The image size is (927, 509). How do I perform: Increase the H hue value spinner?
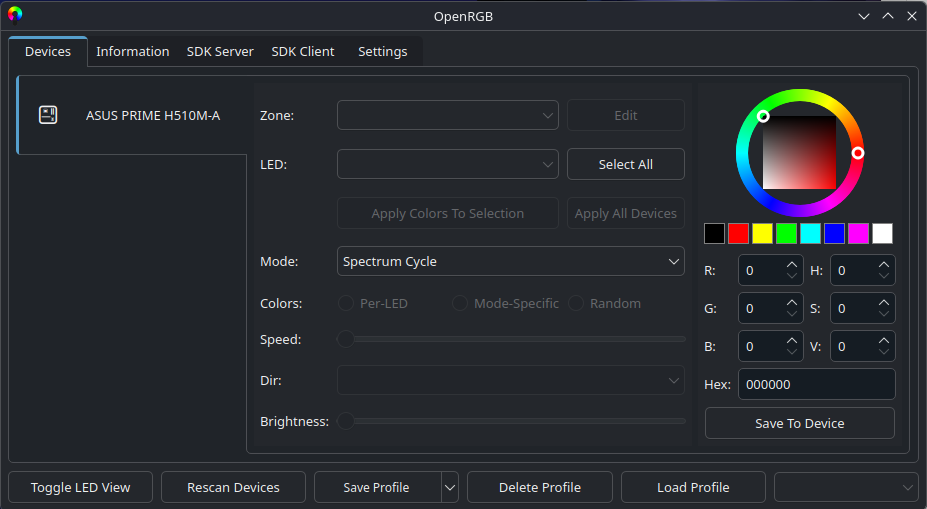[884, 265]
